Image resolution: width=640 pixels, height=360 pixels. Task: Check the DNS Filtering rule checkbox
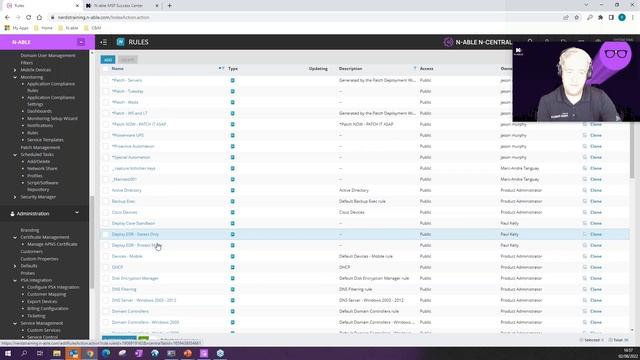[106, 289]
